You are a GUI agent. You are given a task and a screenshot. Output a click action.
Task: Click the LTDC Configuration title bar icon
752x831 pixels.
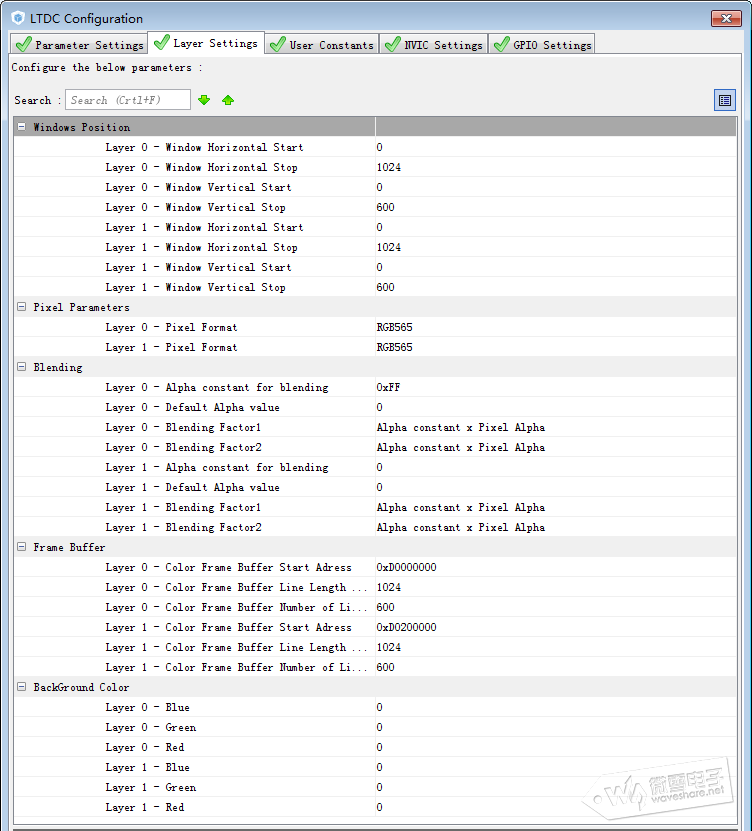18,18
